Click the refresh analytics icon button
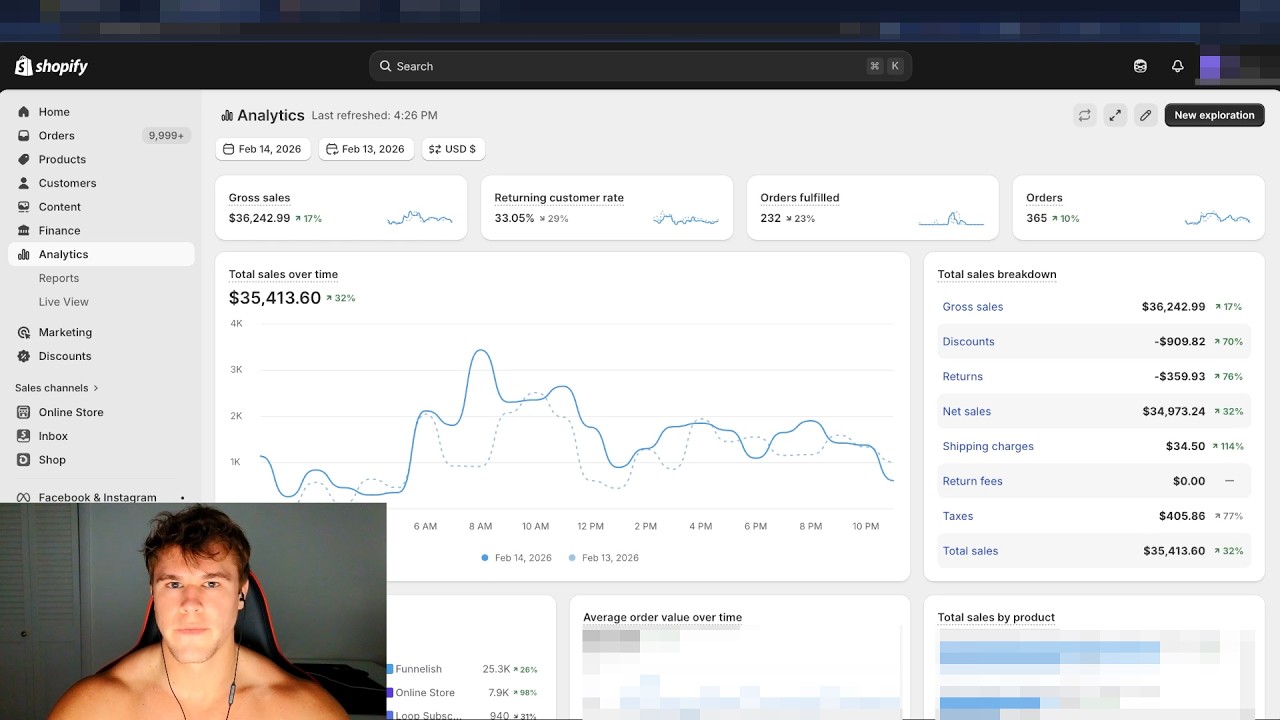The height and width of the screenshot is (720, 1280). click(x=1084, y=115)
